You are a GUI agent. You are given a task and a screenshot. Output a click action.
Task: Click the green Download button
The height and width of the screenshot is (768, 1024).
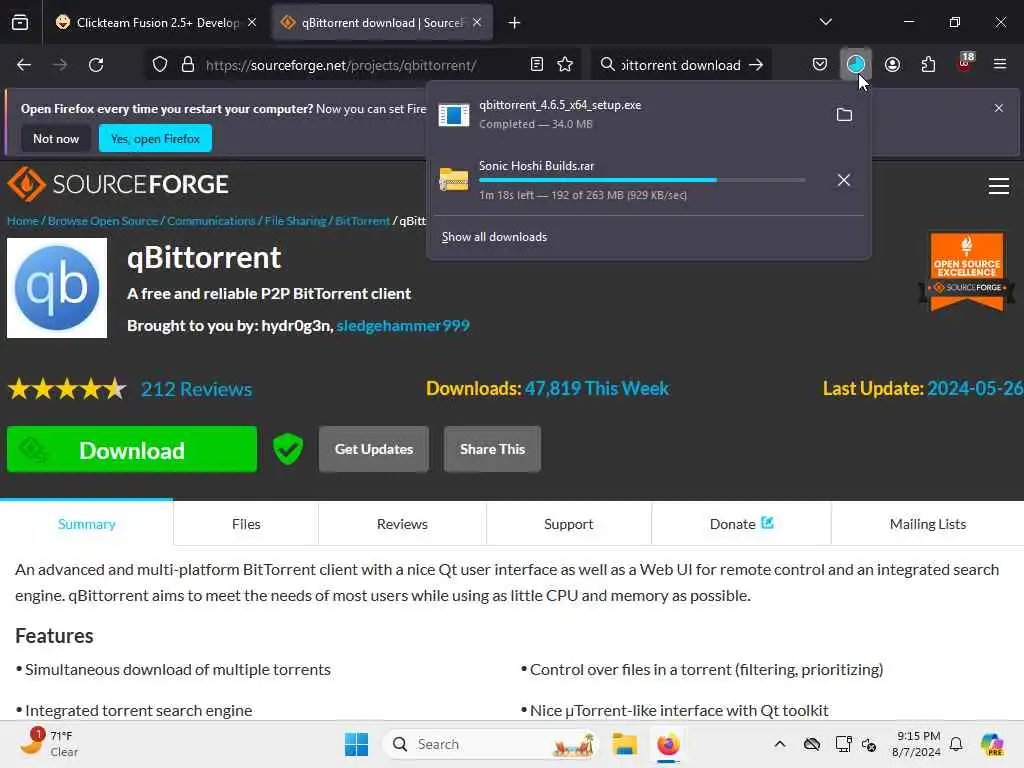coord(132,449)
